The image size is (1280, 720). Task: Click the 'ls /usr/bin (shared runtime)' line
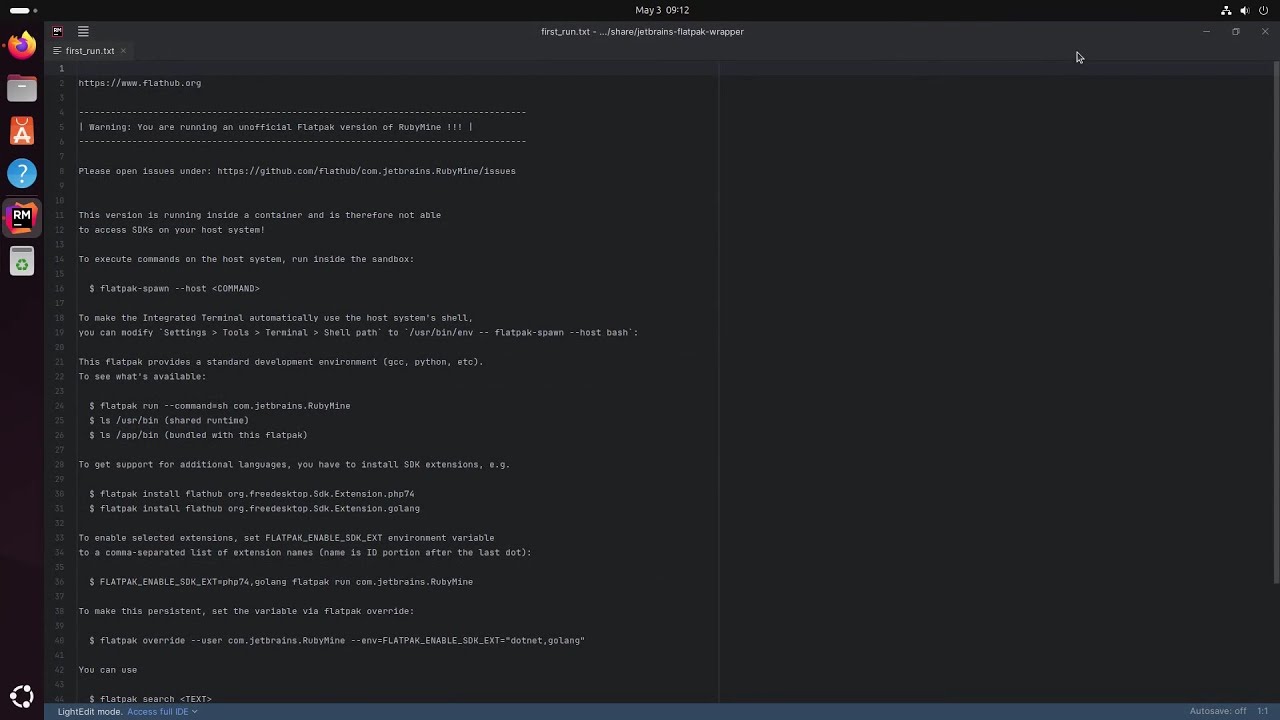click(169, 421)
